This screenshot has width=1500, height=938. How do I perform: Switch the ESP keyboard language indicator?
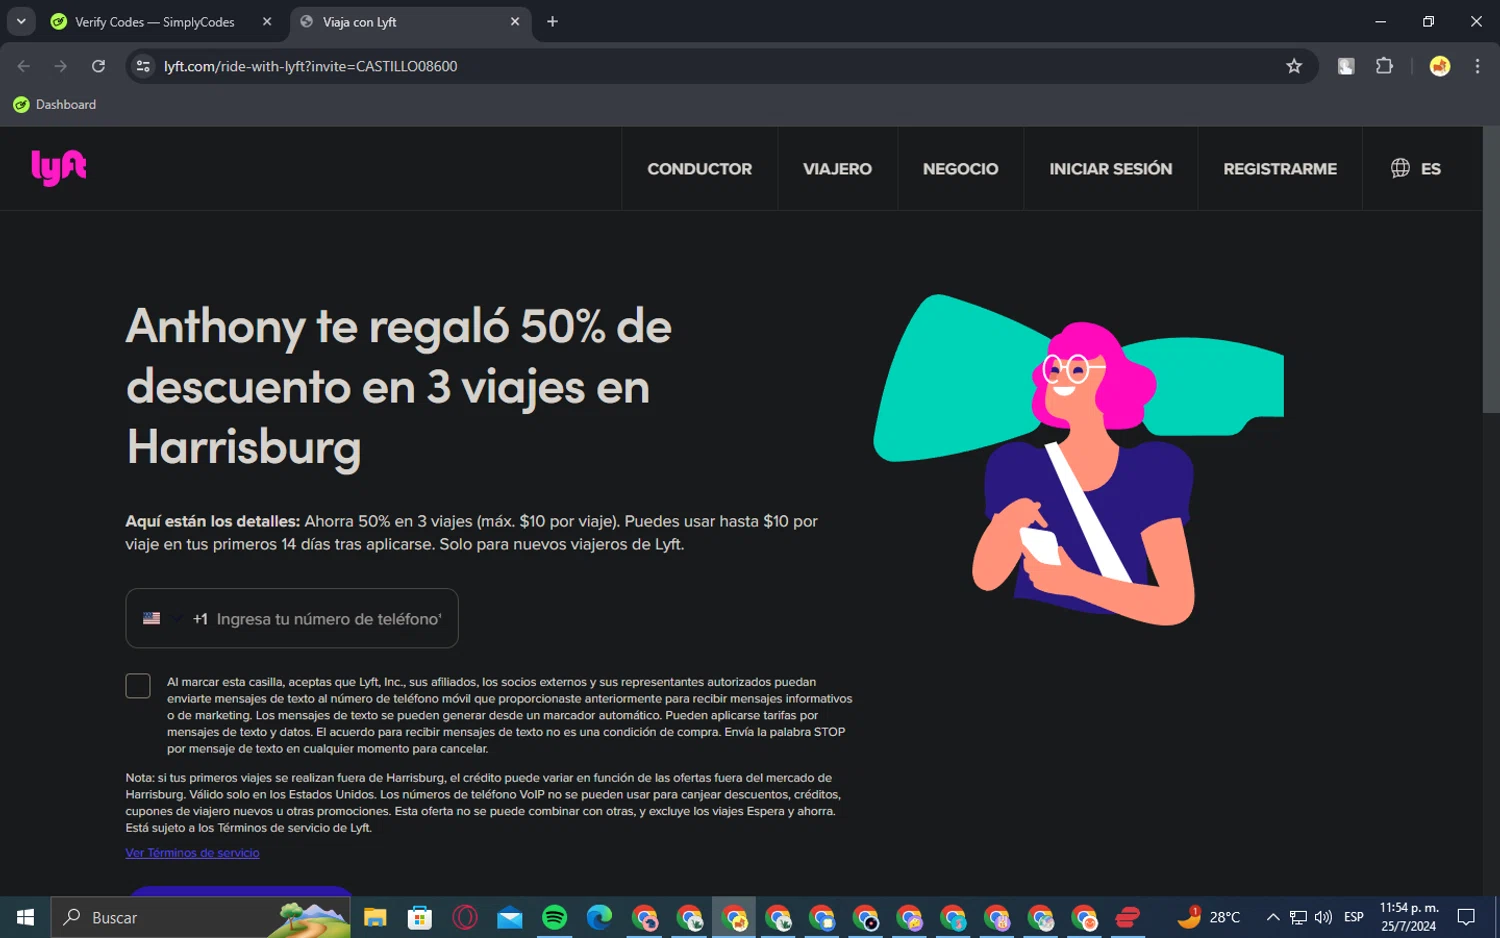[1354, 917]
